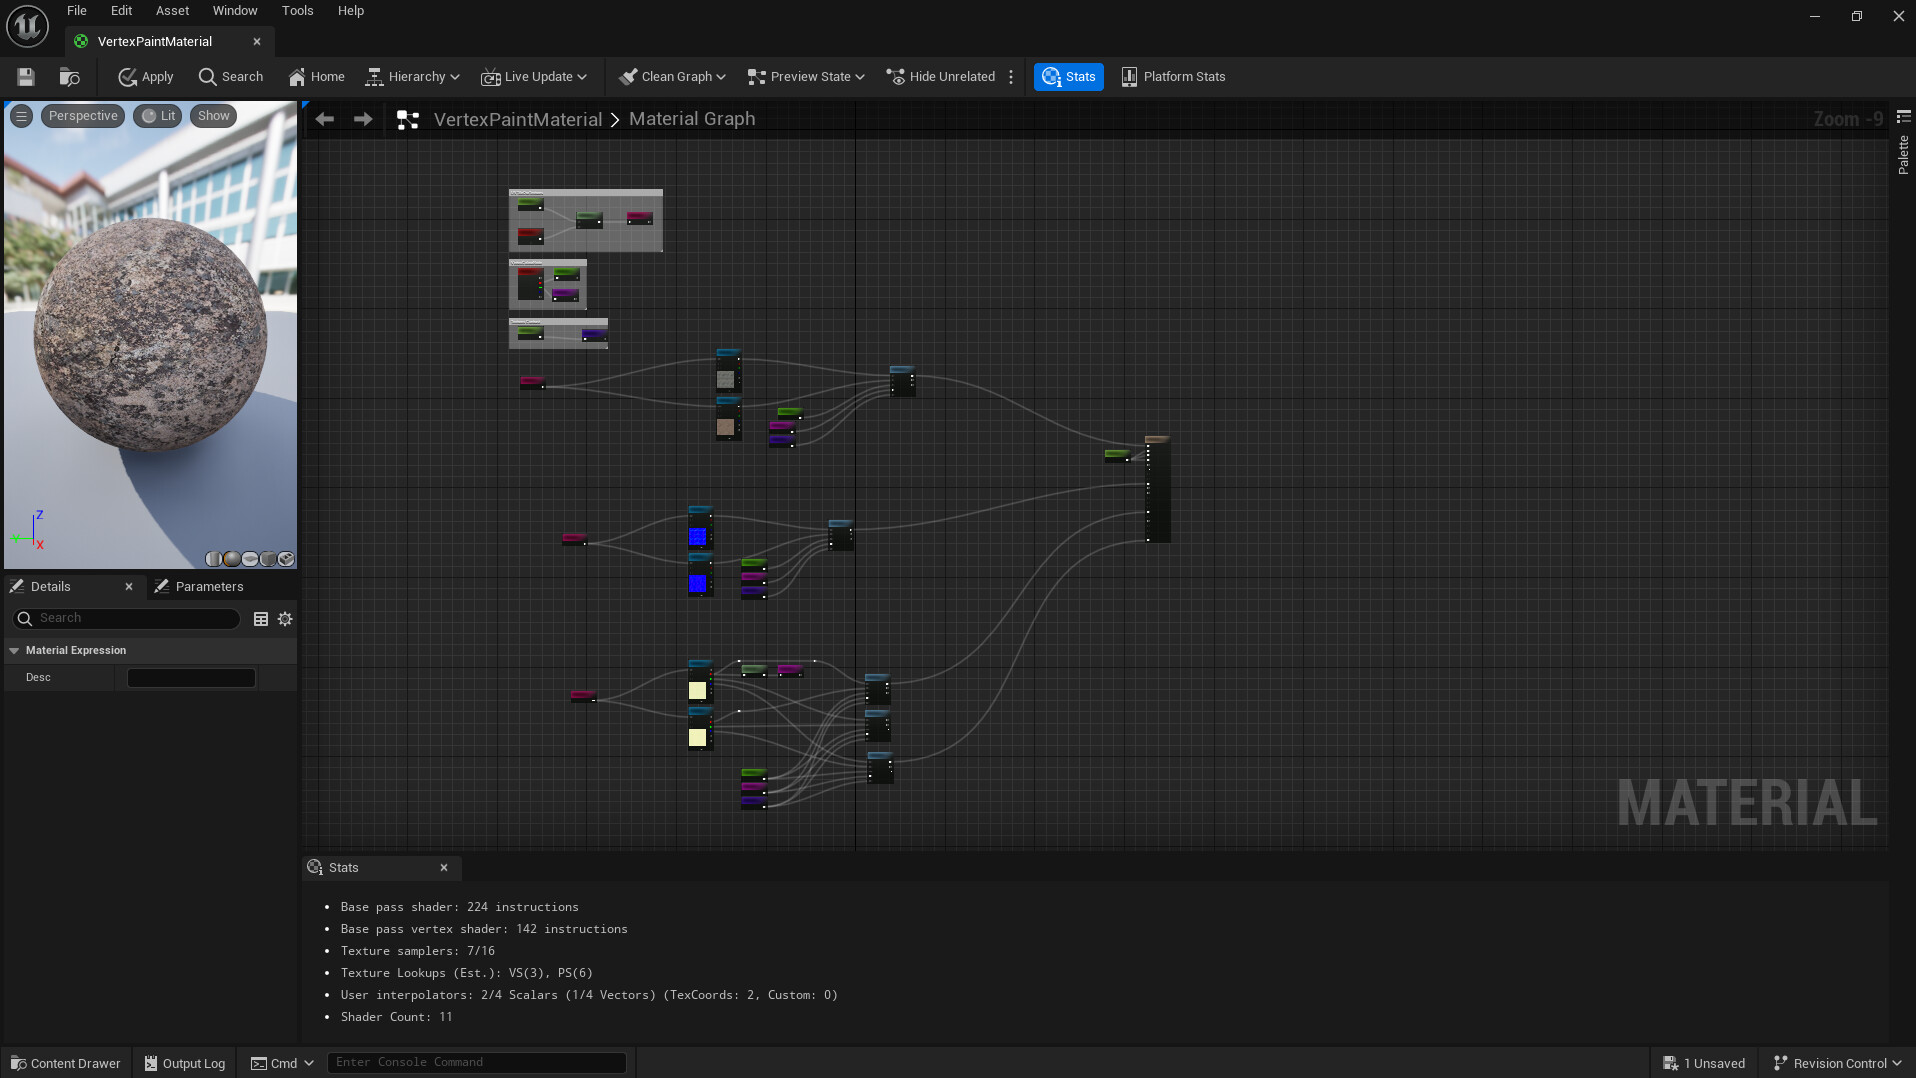Open Details panel settings gear
Image resolution: width=1916 pixels, height=1078 pixels.
pos(285,619)
